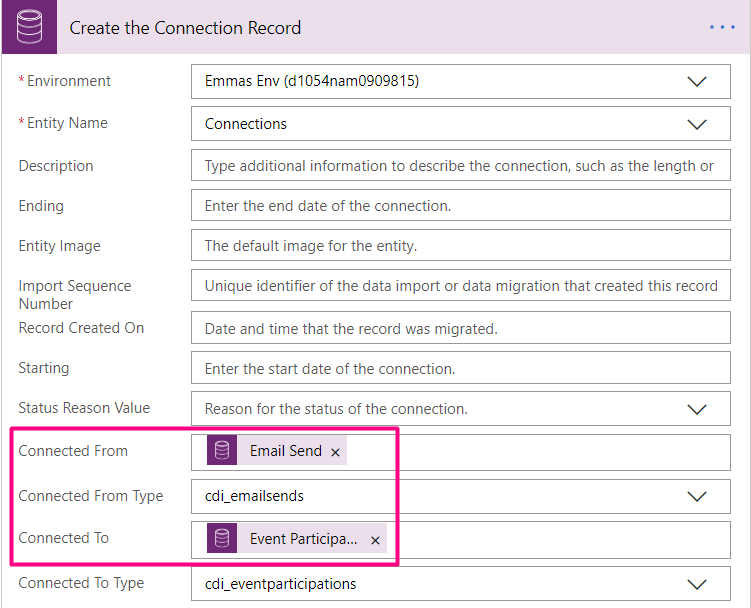Click the database icon in the action header
Screen dimensions: 751x608
(27, 27)
